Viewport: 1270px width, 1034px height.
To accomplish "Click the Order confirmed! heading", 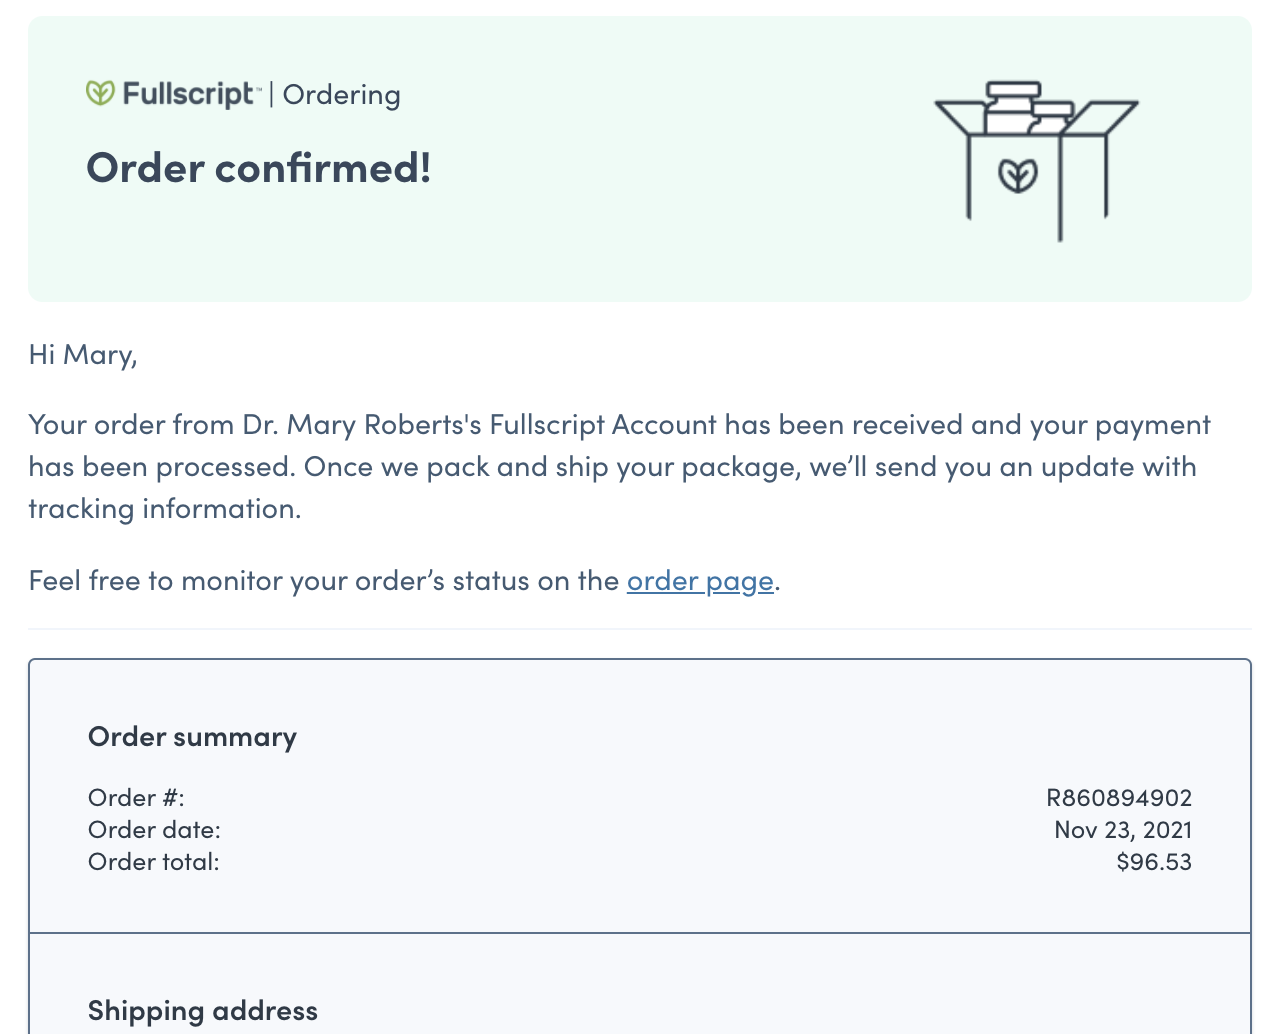I will tap(259, 167).
